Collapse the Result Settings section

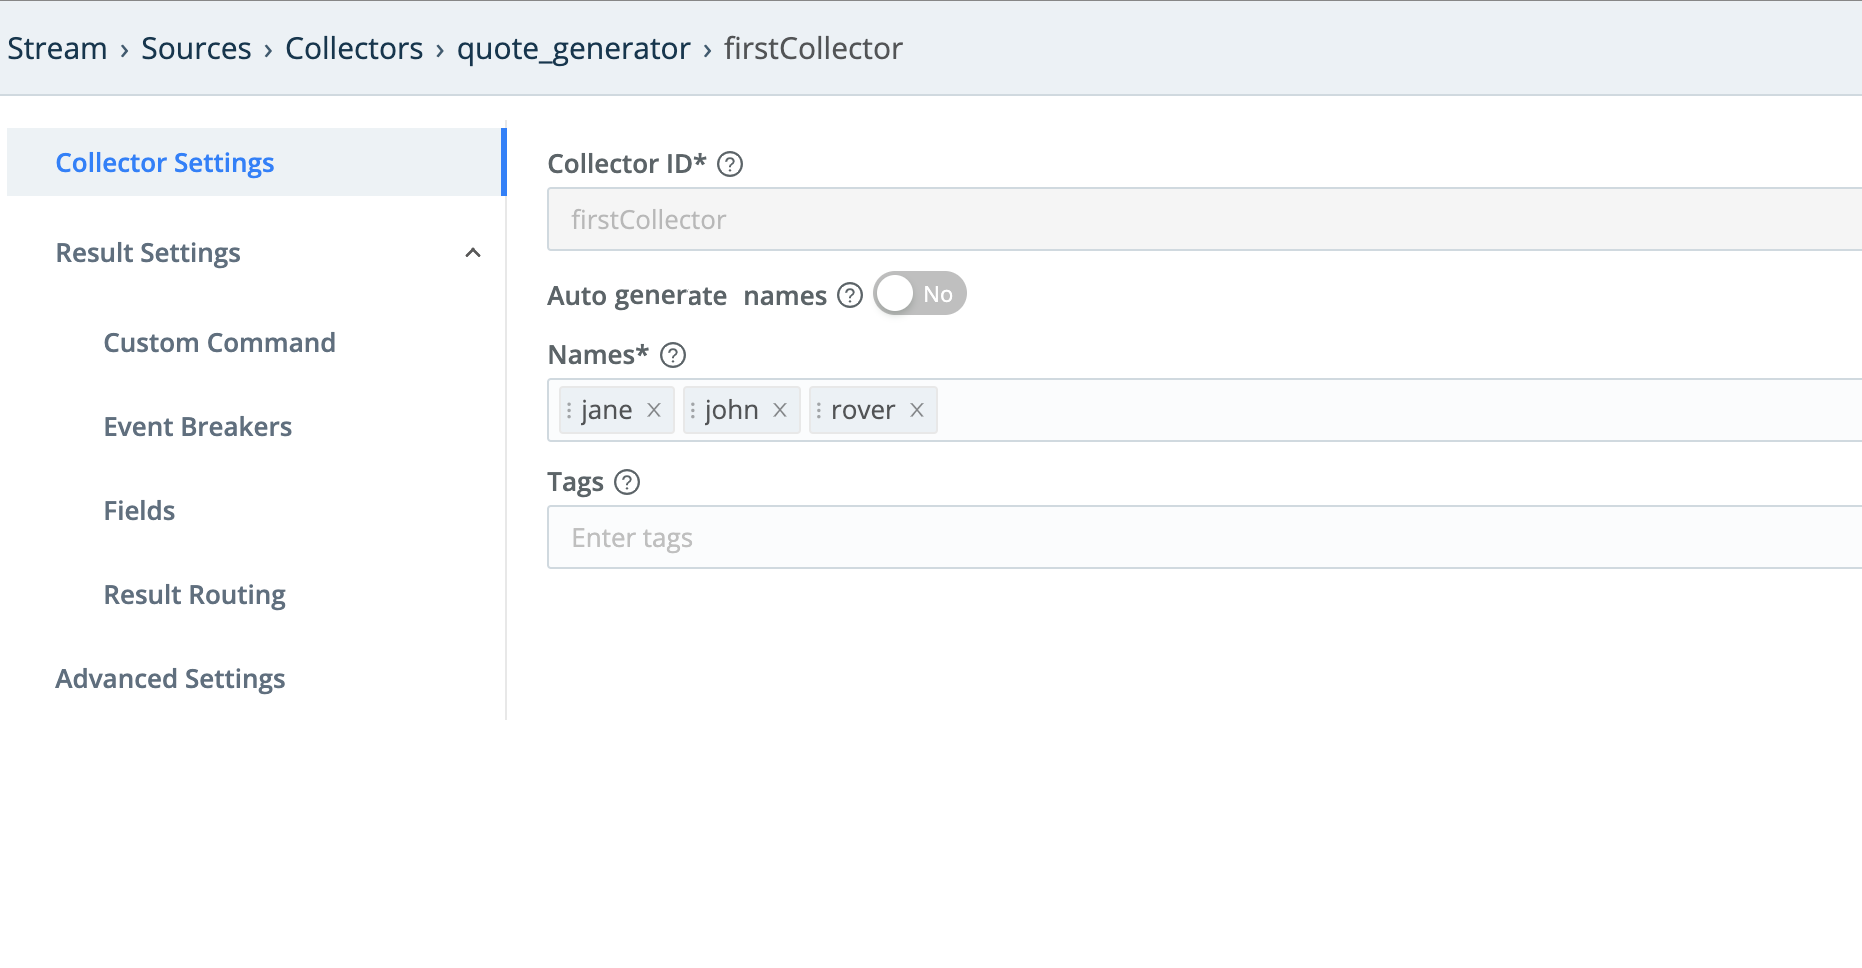[473, 253]
